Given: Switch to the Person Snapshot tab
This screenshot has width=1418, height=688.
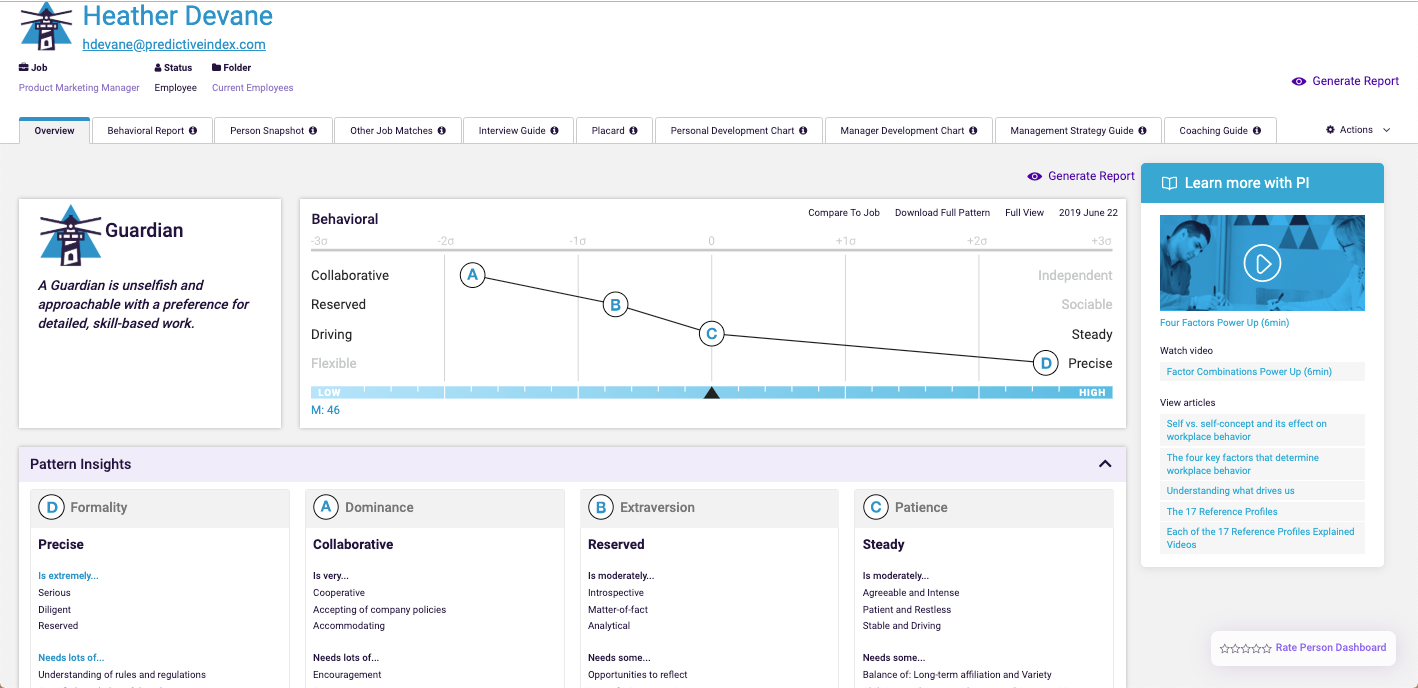Looking at the screenshot, I should click(x=273, y=131).
